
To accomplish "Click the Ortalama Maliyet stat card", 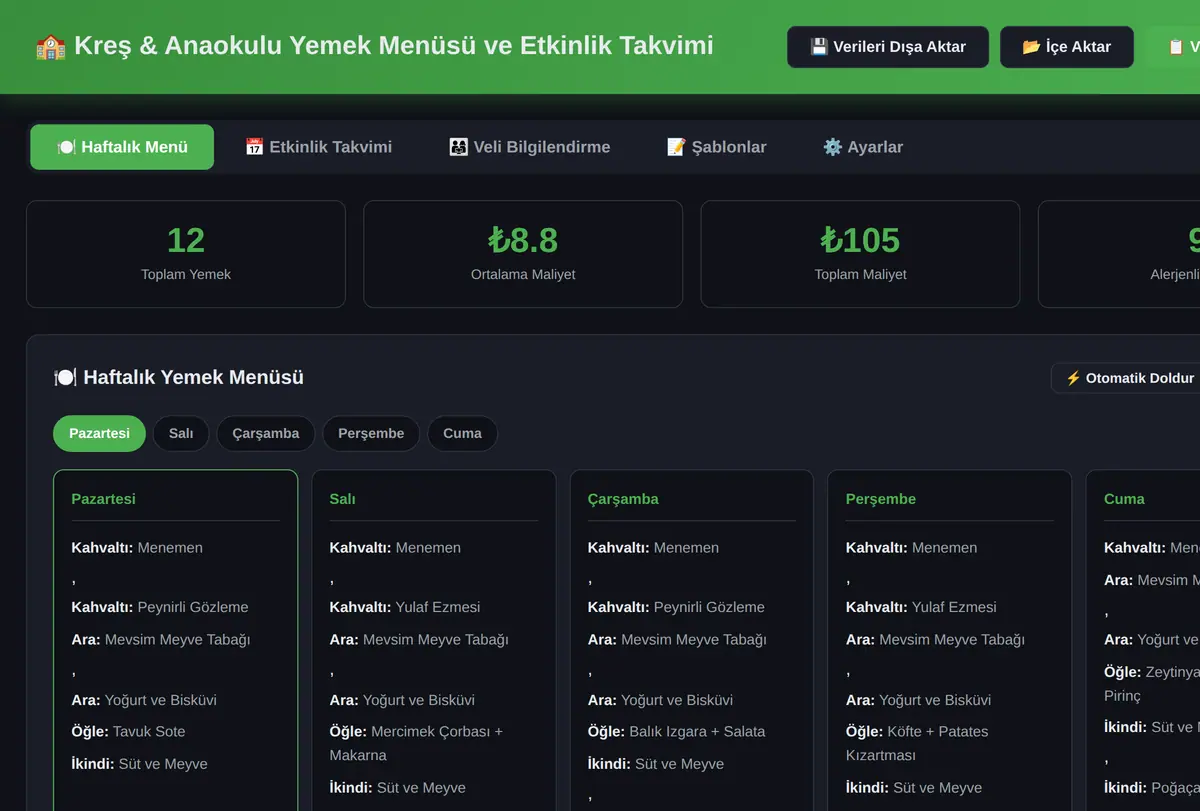I will tap(523, 254).
